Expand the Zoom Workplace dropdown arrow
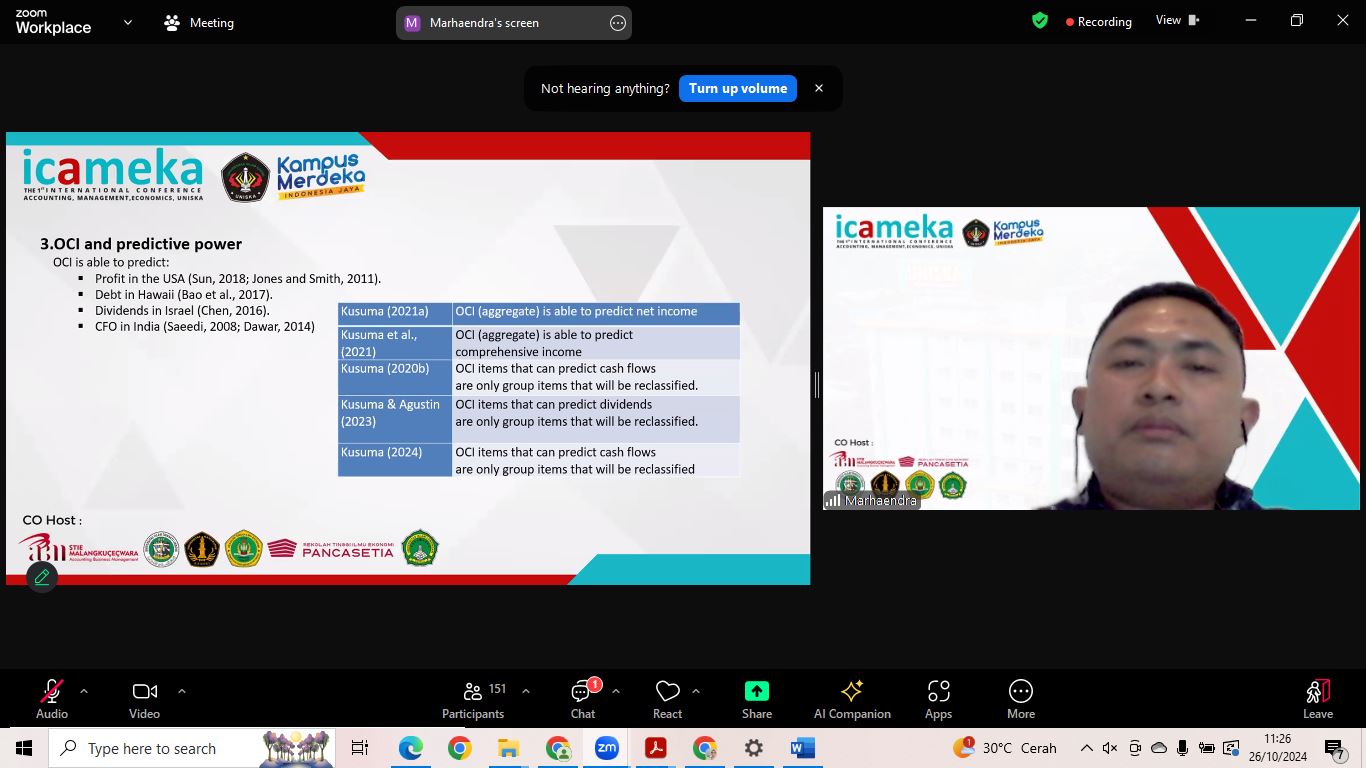1366x768 pixels. point(128,22)
